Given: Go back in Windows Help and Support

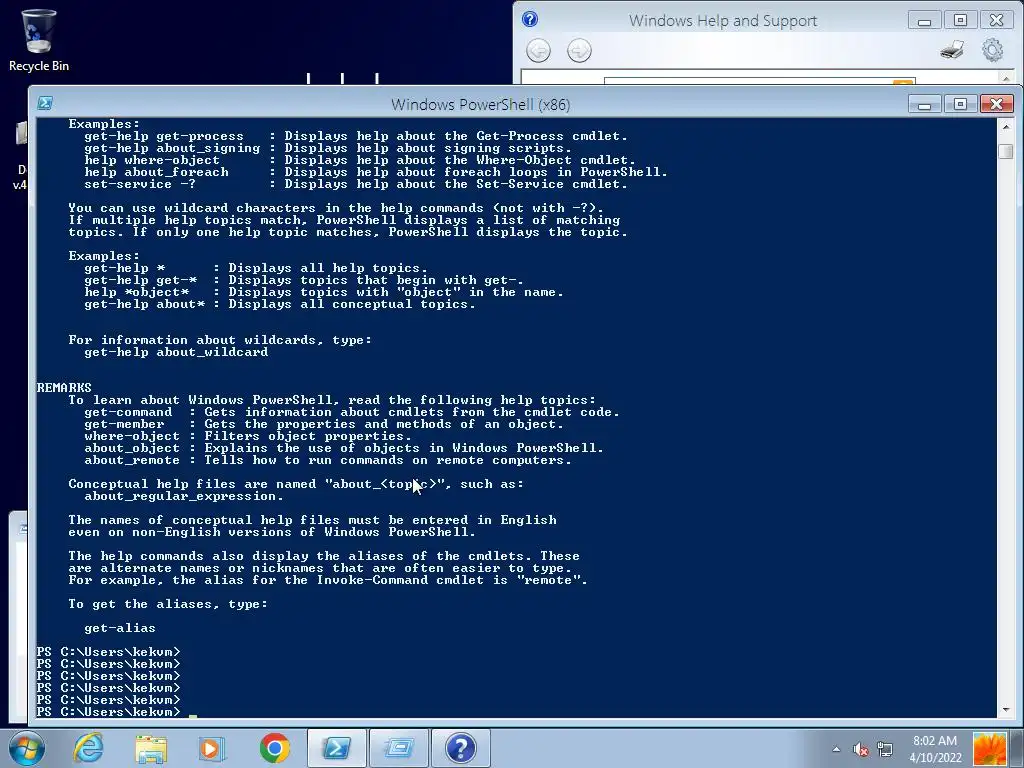Looking at the screenshot, I should coord(538,50).
